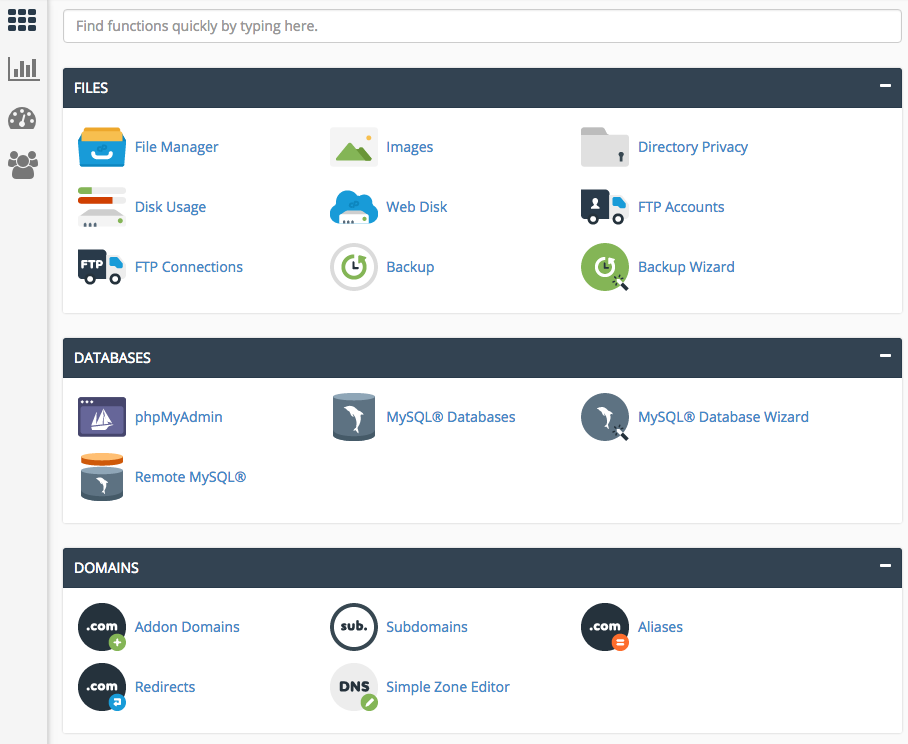Open the Backup Wizard icon

605,267
